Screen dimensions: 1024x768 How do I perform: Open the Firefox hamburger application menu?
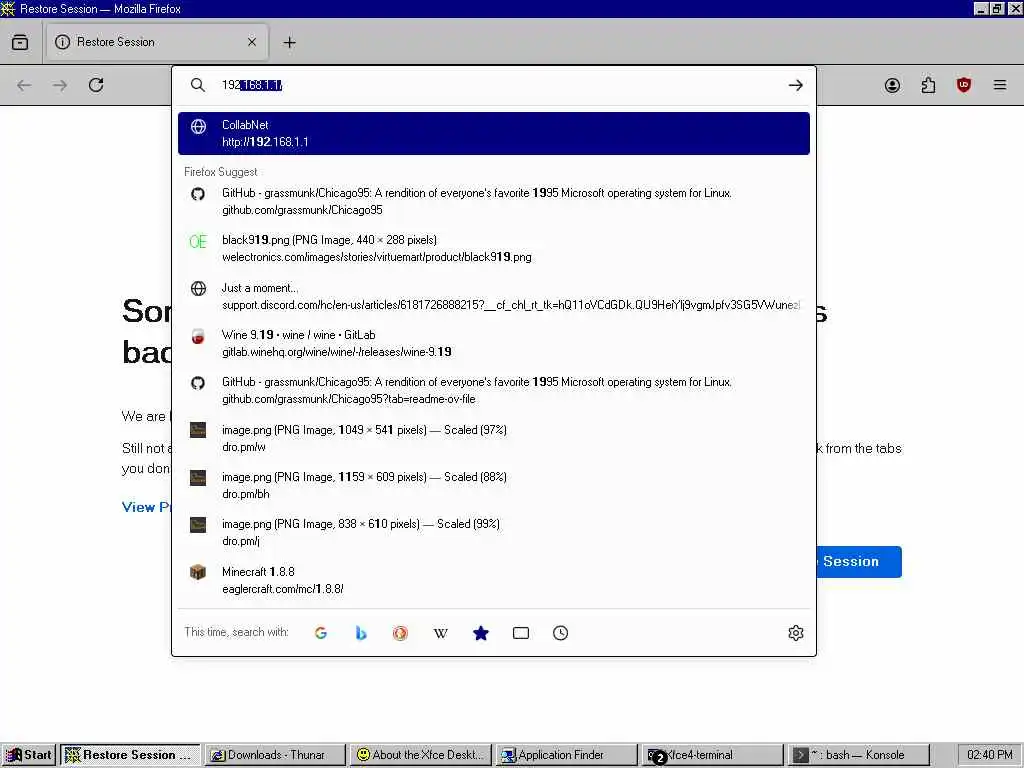click(1000, 85)
